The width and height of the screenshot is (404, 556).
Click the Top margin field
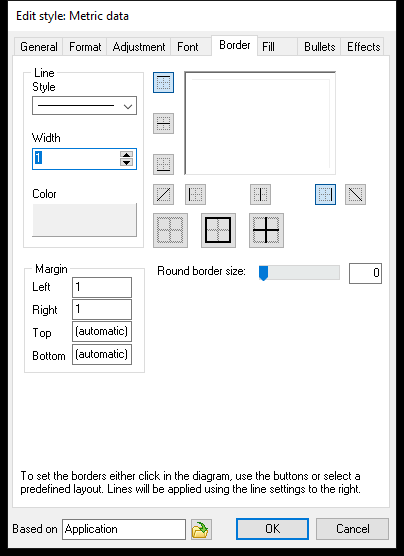tap(102, 332)
